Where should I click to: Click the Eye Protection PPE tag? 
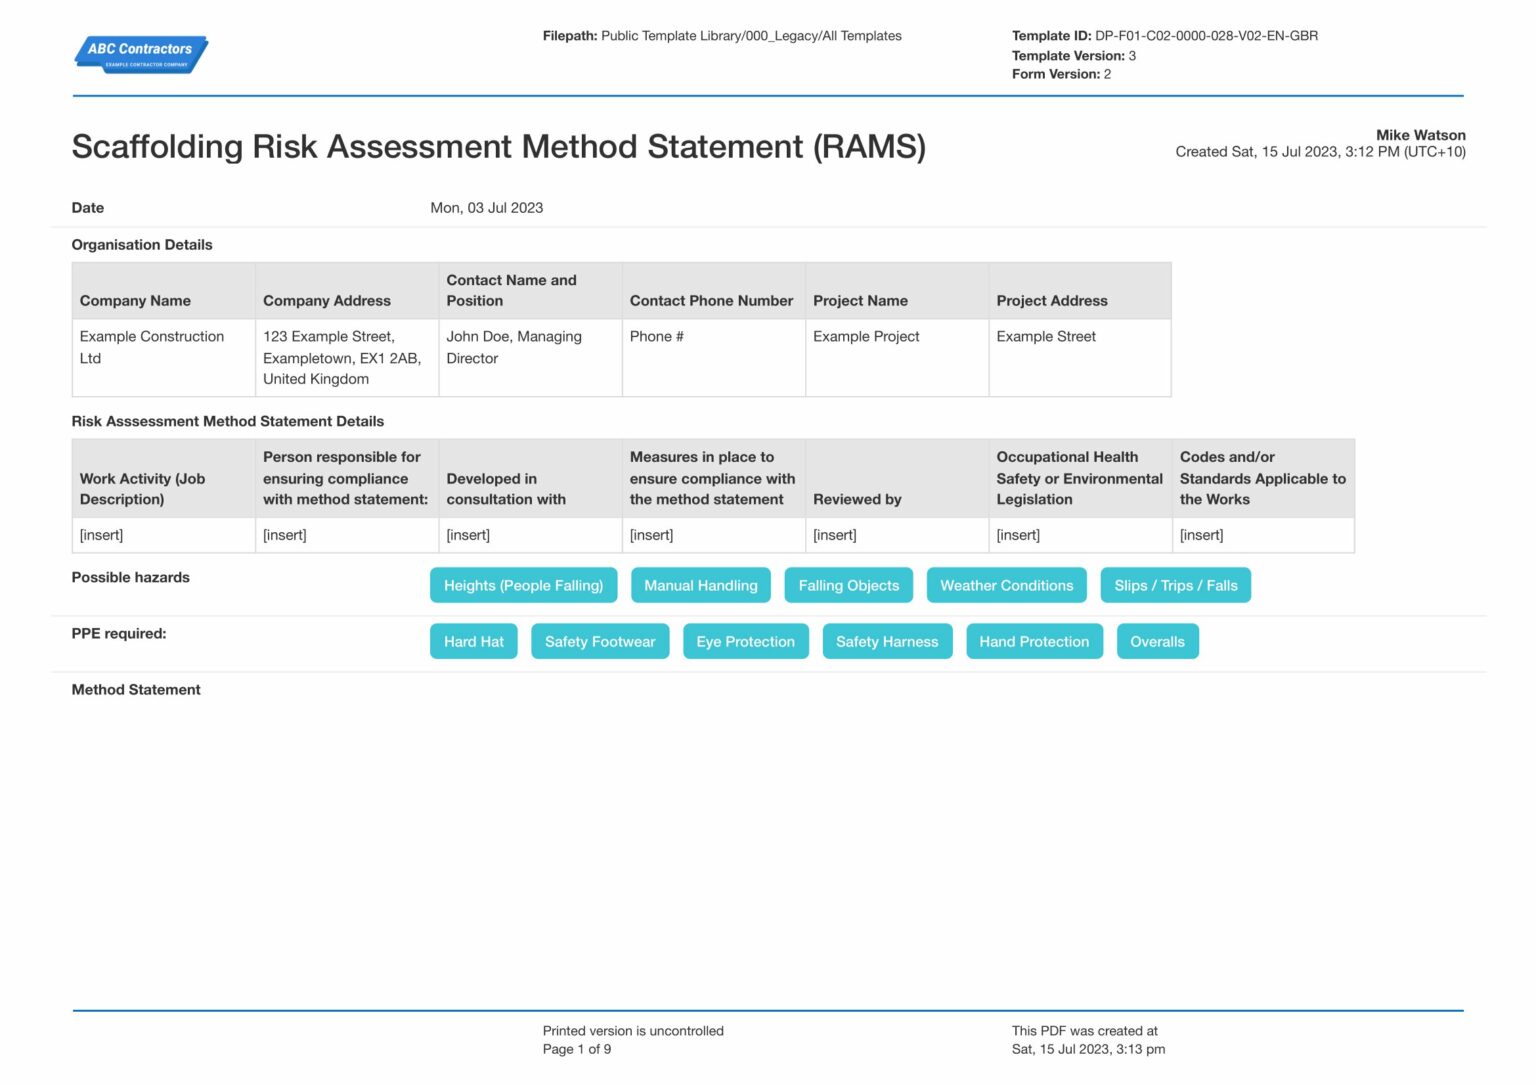pos(745,642)
